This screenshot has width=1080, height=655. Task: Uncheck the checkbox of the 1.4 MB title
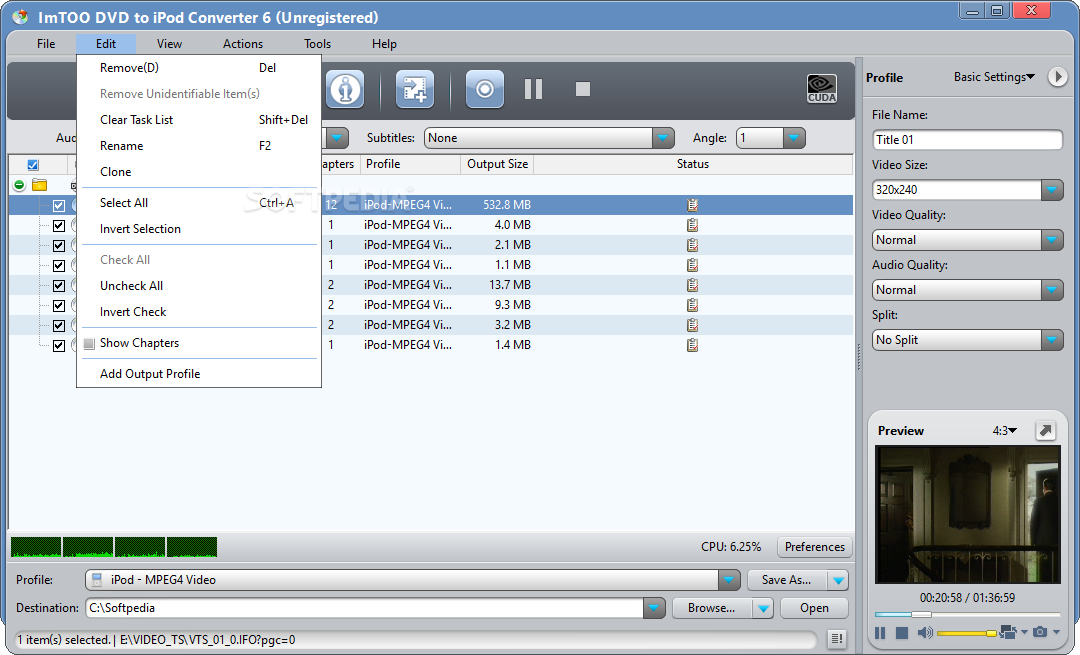click(x=59, y=345)
